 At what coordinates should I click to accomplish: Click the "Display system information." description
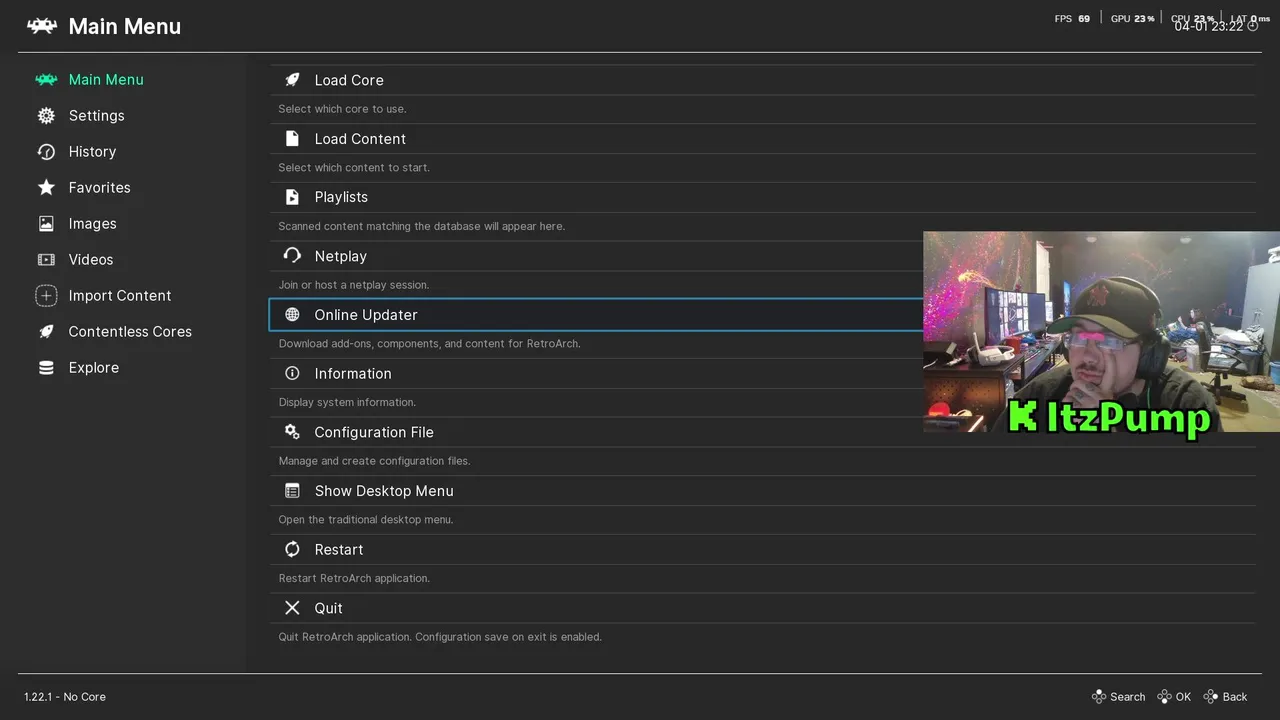[x=347, y=402]
